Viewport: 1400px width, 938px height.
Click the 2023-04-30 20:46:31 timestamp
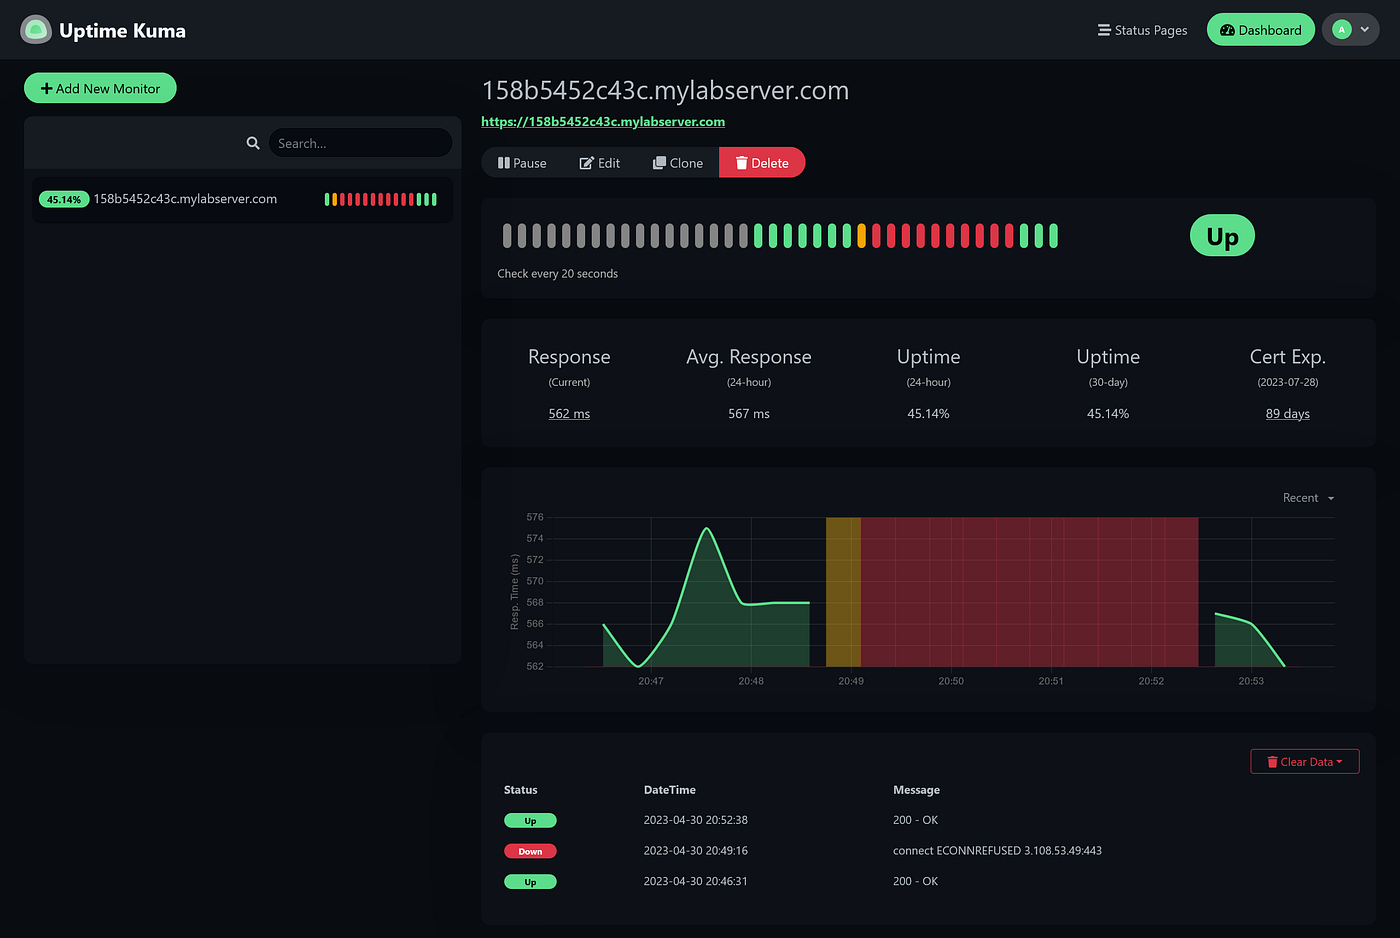(x=696, y=881)
